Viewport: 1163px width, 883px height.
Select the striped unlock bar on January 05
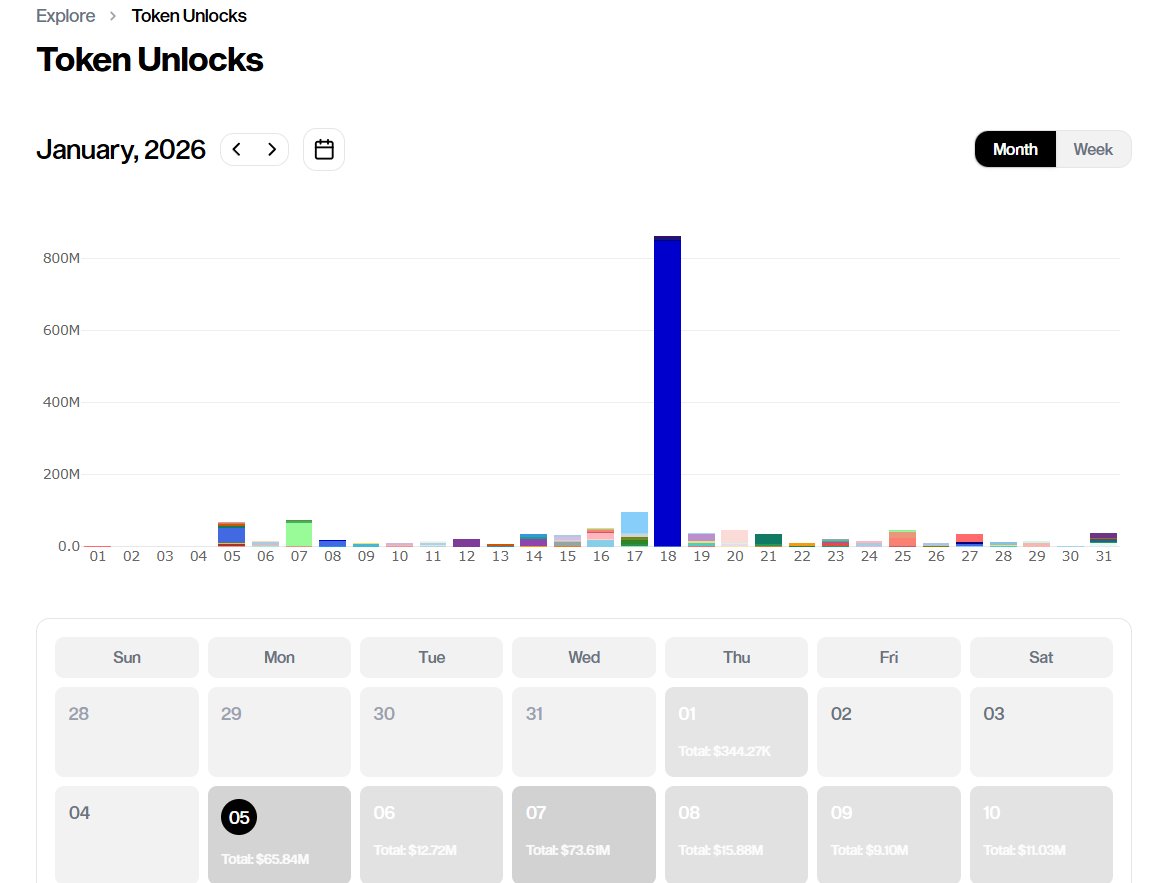pyautogui.click(x=231, y=532)
